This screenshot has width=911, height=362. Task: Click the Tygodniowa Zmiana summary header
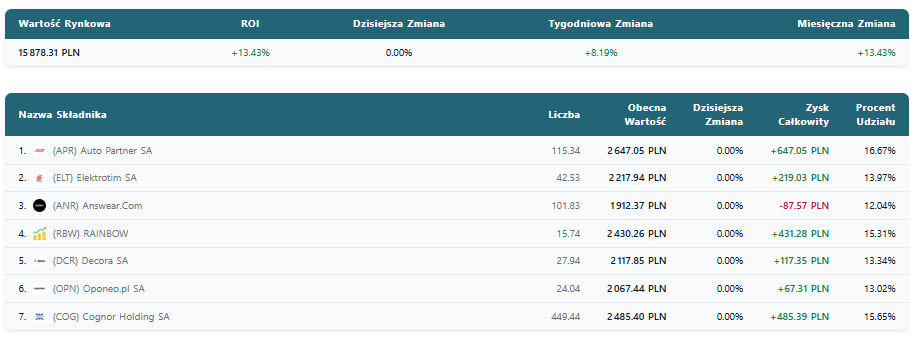pyautogui.click(x=601, y=24)
